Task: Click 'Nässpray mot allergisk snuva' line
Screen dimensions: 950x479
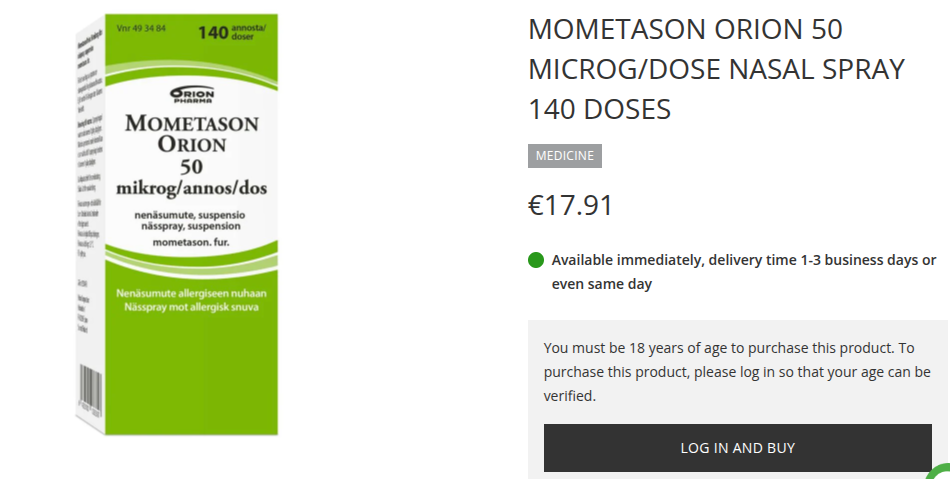Action: point(191,306)
